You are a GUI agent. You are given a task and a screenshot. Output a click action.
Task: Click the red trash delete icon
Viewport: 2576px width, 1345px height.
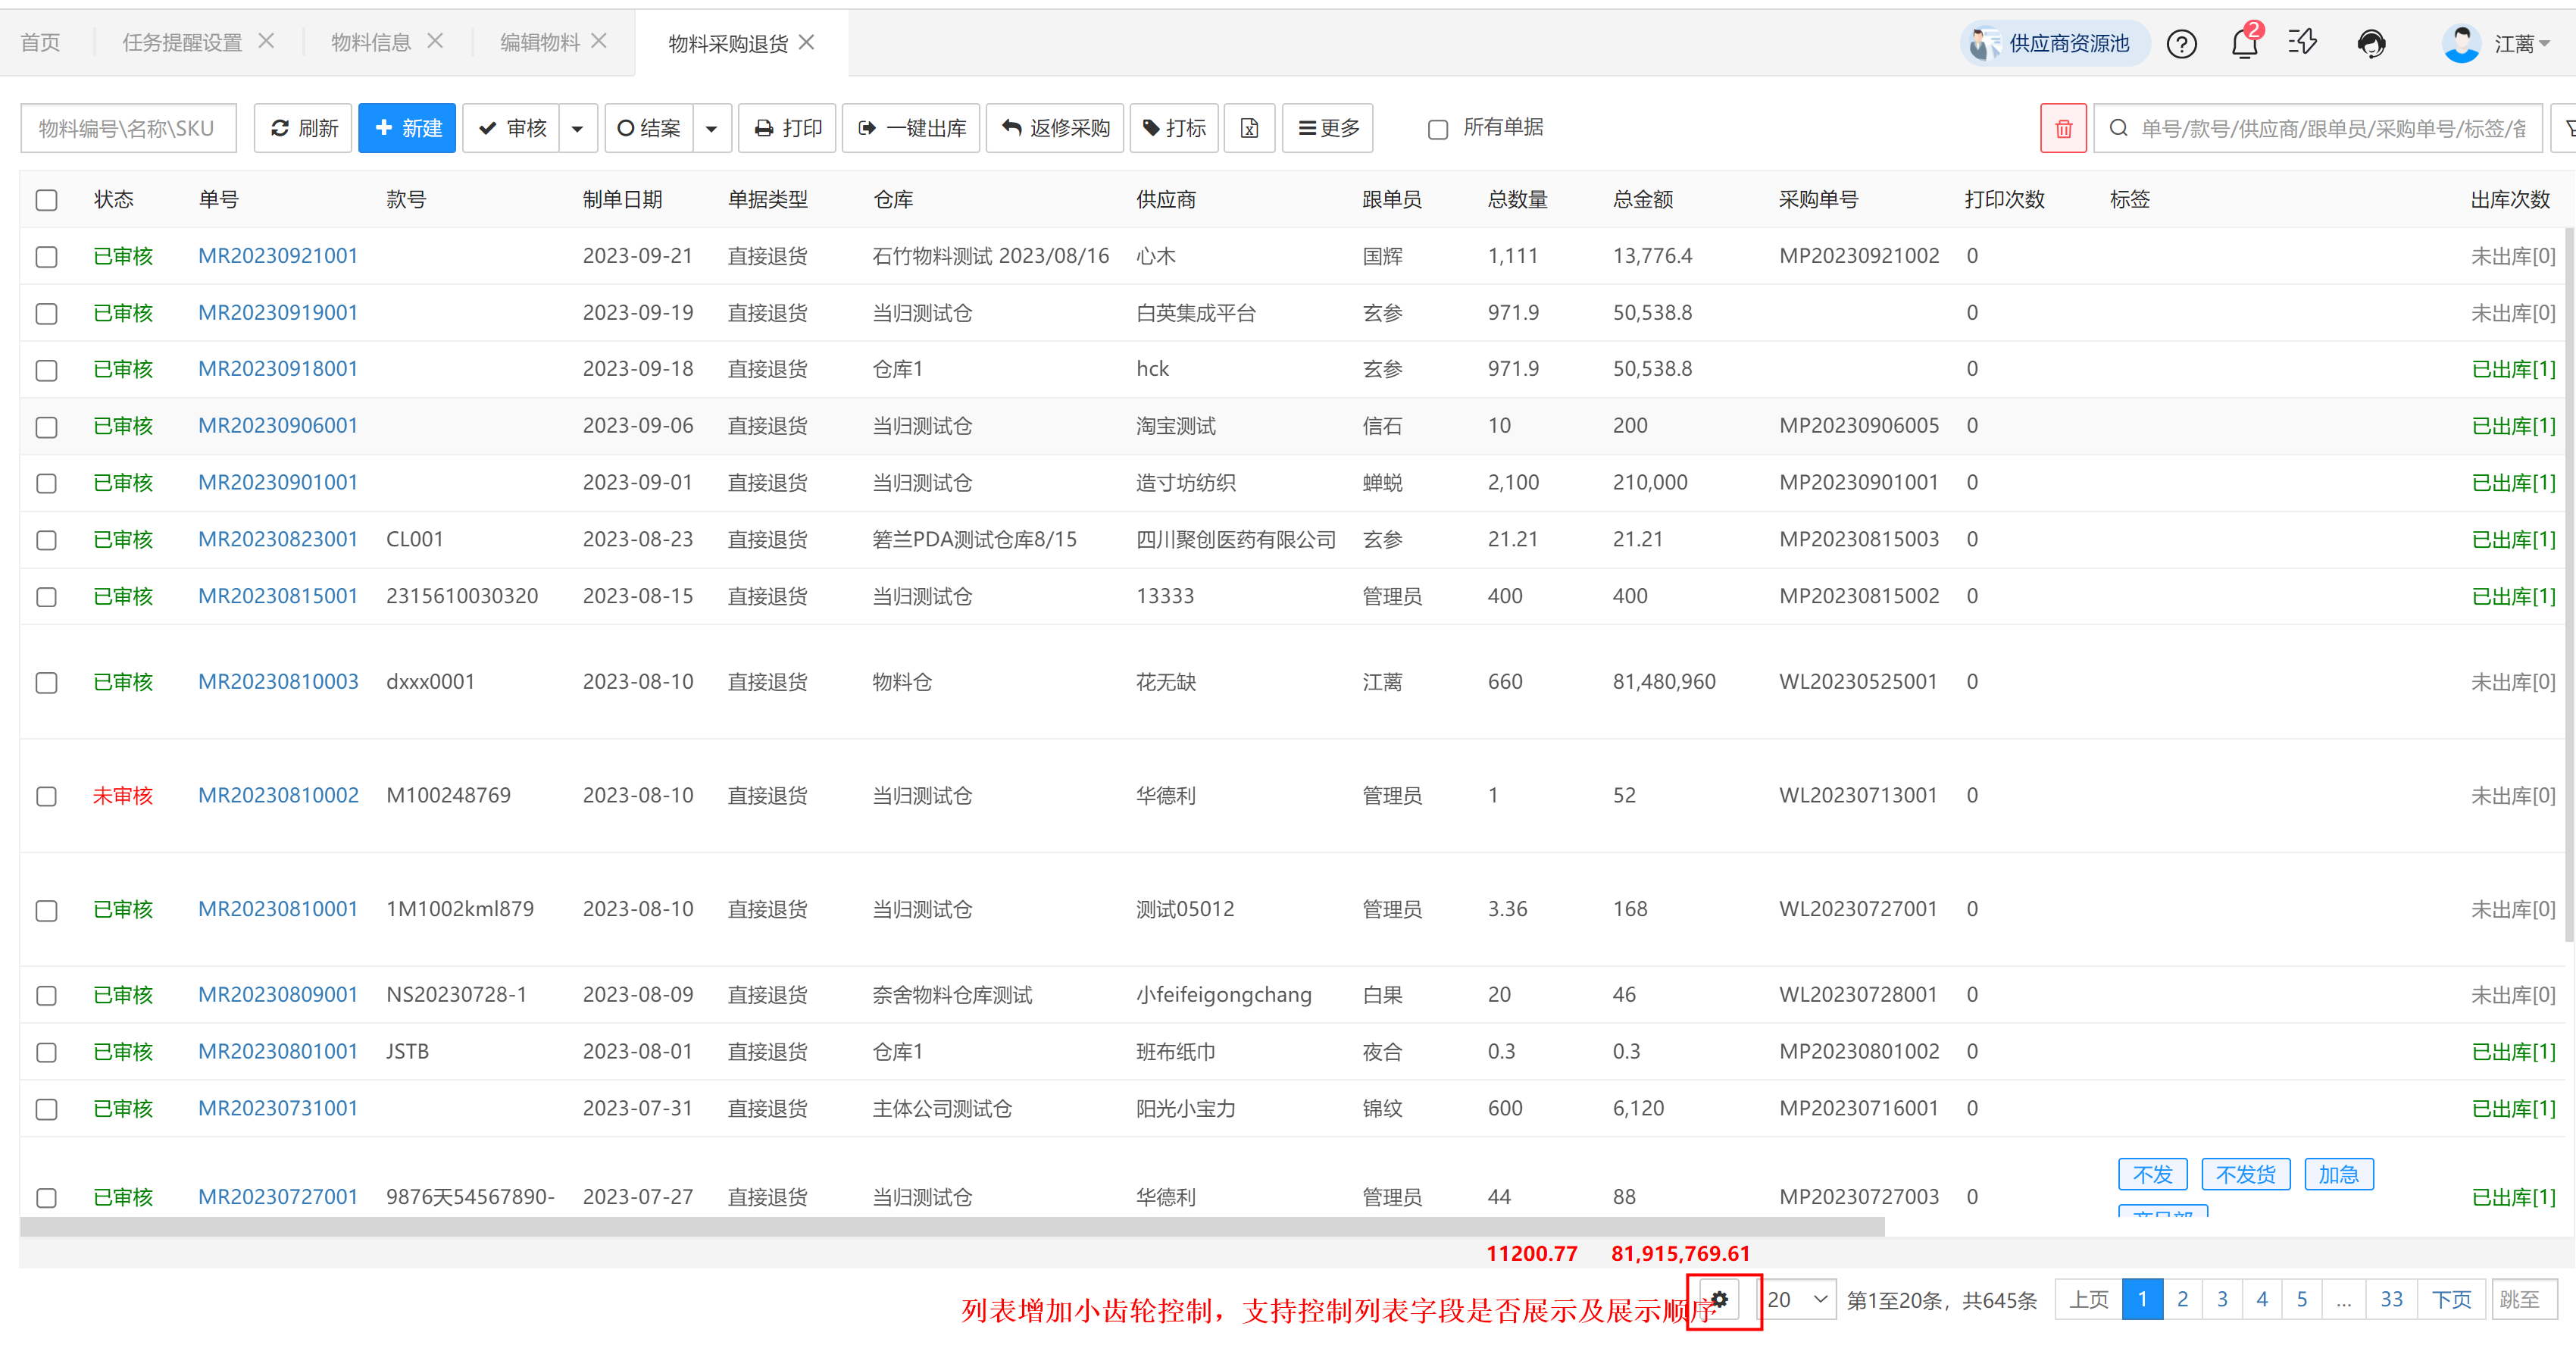click(2063, 128)
